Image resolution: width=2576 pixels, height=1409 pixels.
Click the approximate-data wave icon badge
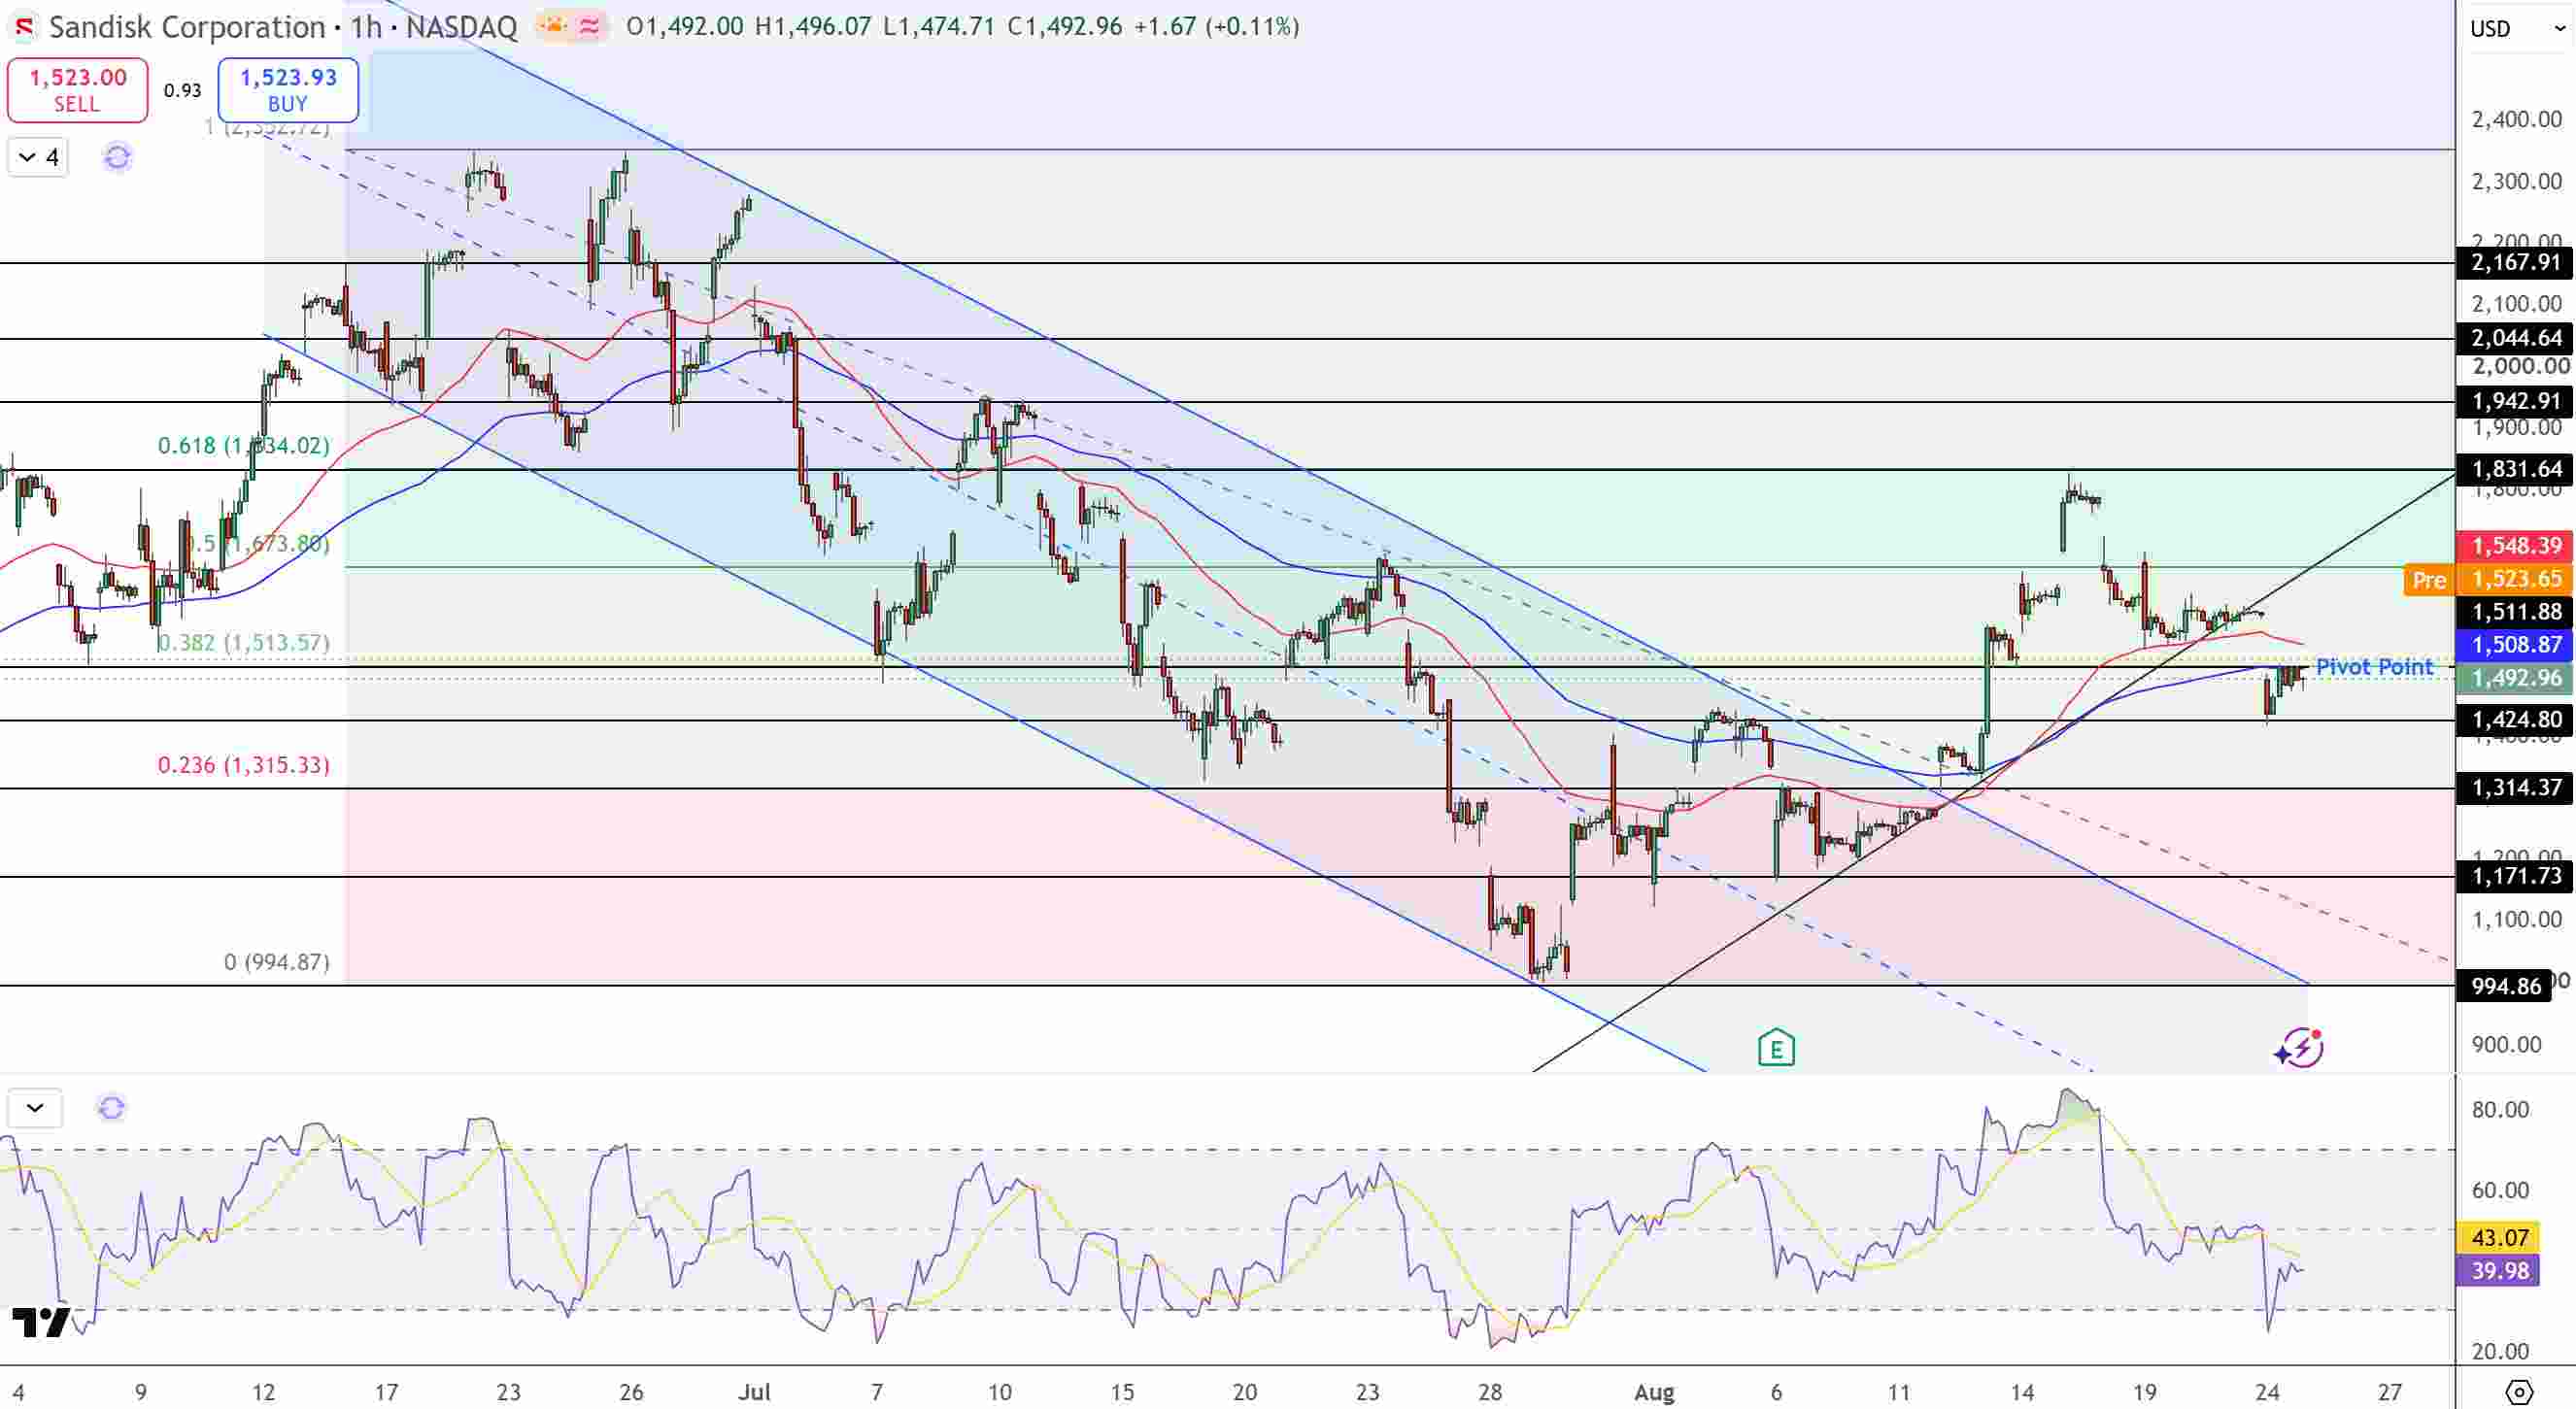tap(590, 26)
